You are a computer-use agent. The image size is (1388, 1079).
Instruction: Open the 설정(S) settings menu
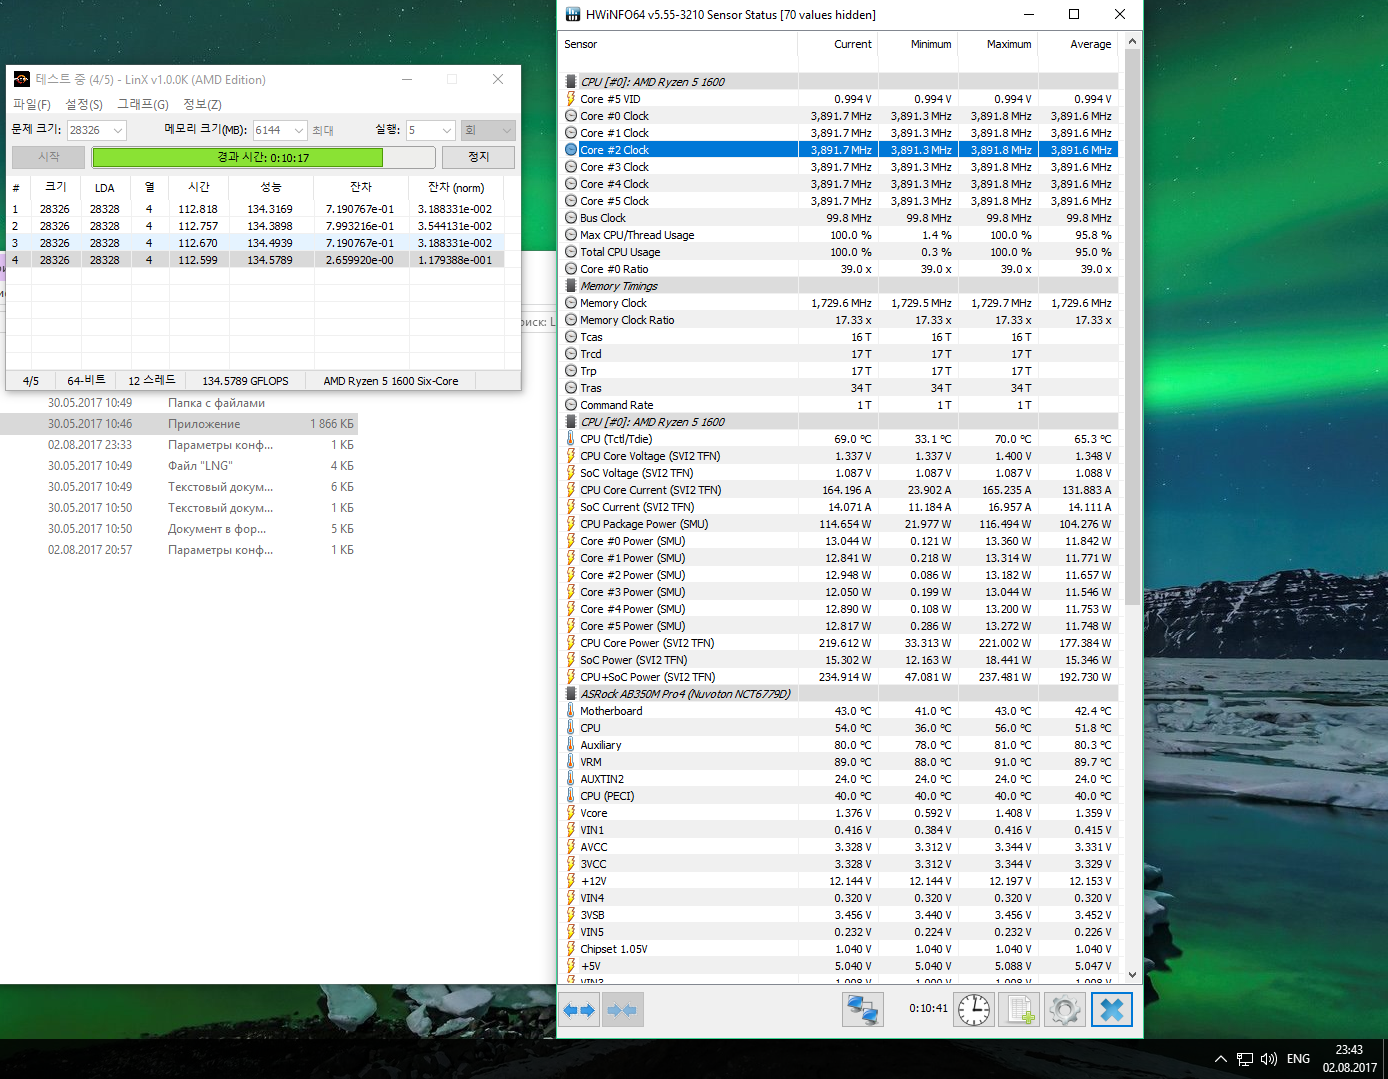tap(84, 104)
